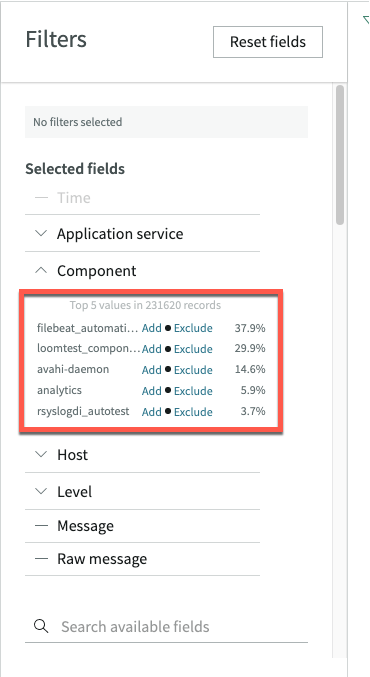
Task: Click the No filters selected box
Action: tap(166, 122)
